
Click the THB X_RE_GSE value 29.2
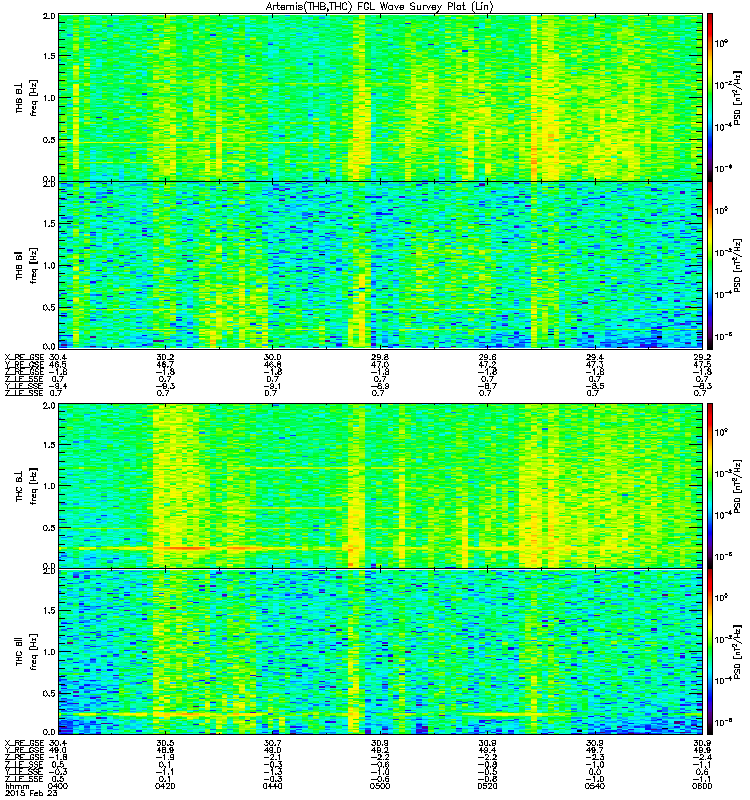click(702, 357)
